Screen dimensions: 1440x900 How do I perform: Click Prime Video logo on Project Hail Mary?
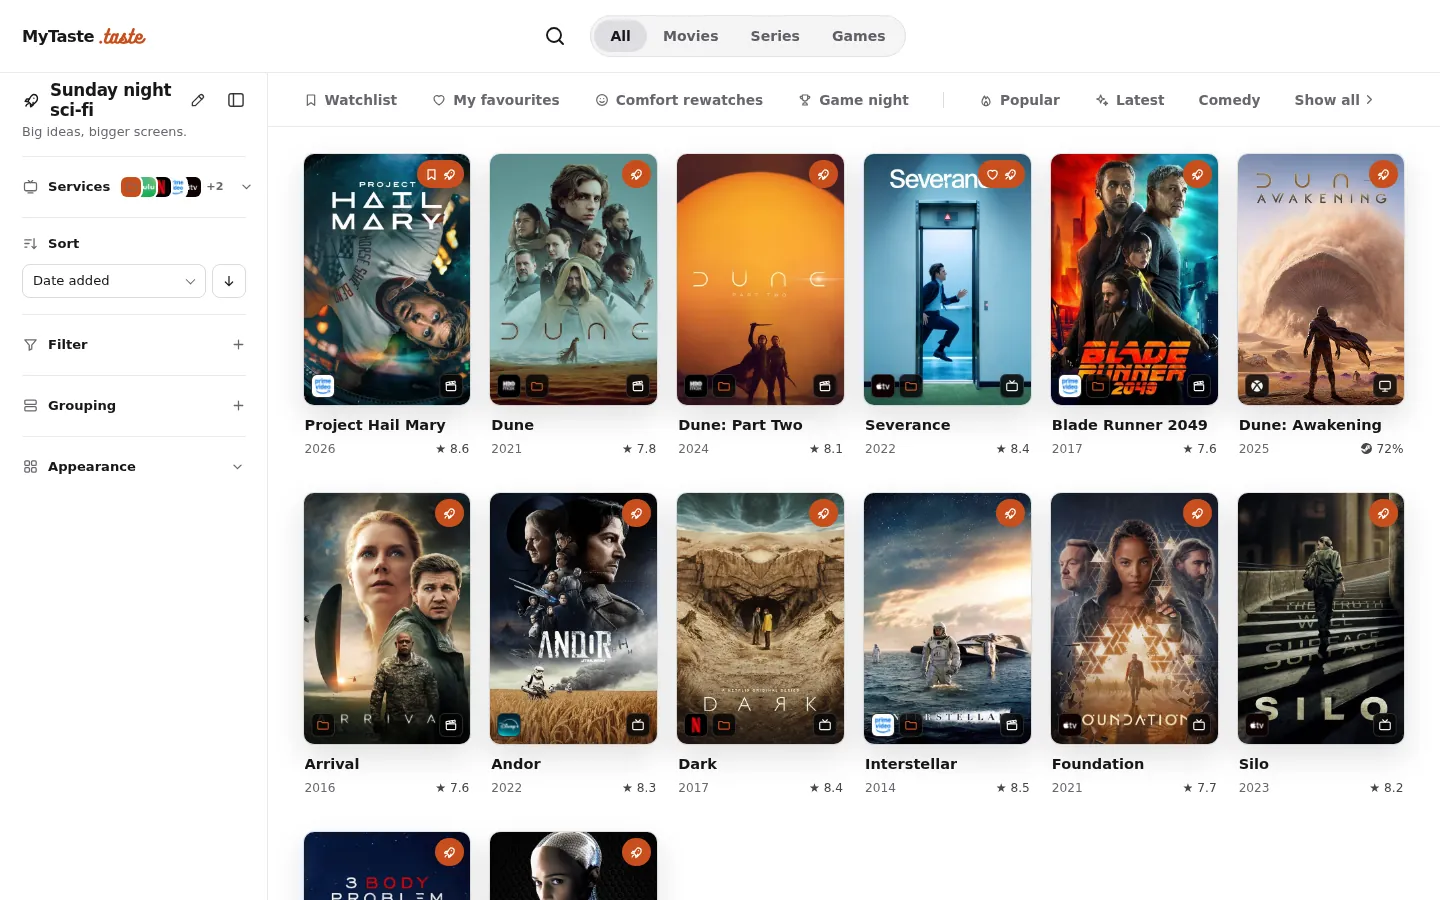click(323, 386)
